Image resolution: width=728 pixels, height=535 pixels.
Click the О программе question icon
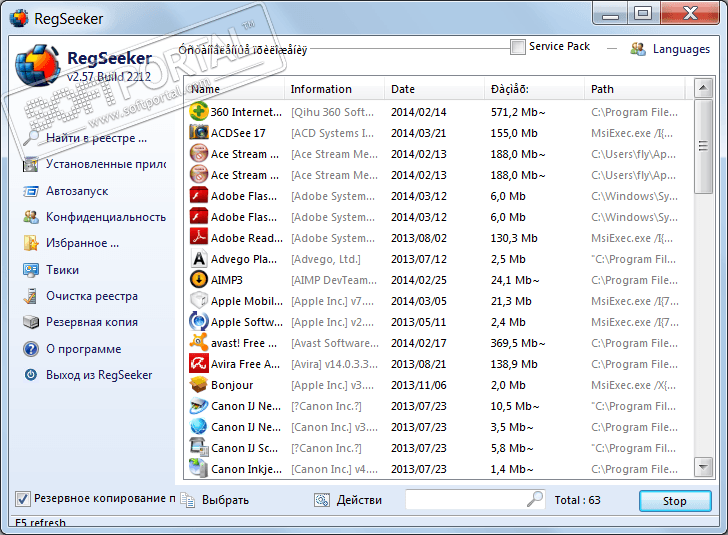31,349
